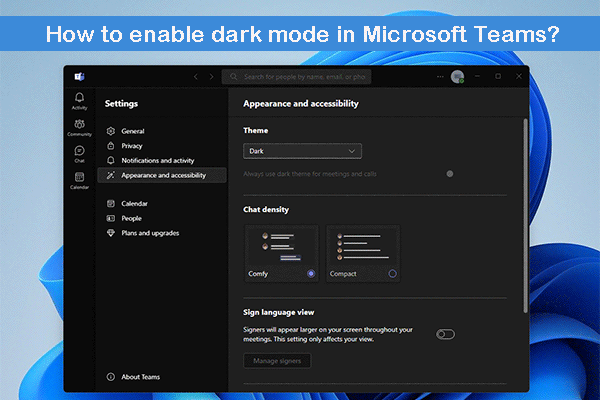Open Notifications and activity settings
600x400 pixels.
tap(162, 160)
